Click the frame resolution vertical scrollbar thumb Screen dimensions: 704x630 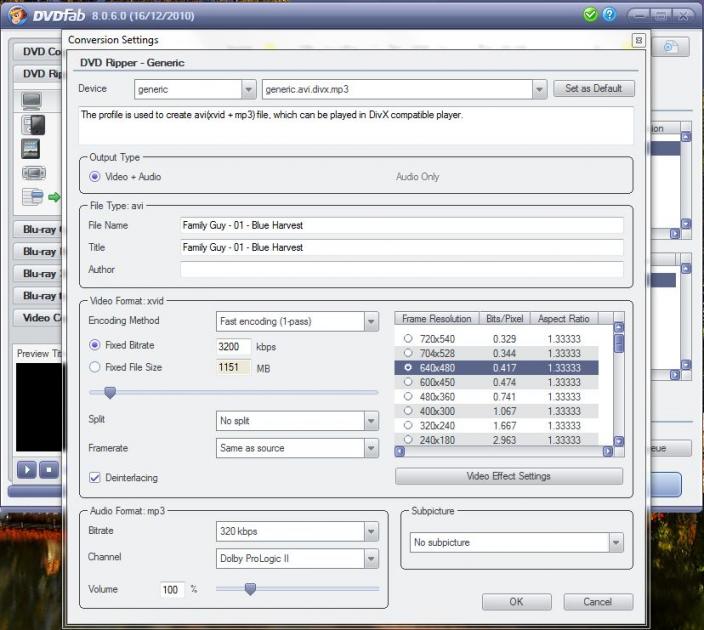click(619, 343)
